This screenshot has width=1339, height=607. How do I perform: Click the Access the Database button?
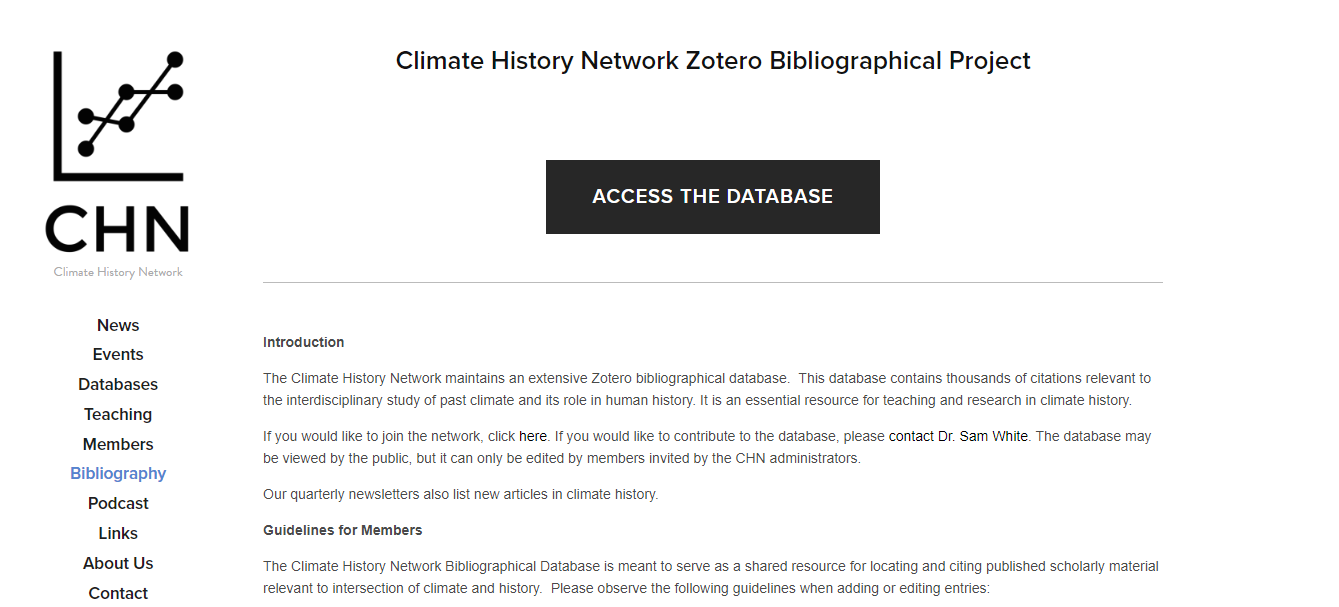point(713,197)
